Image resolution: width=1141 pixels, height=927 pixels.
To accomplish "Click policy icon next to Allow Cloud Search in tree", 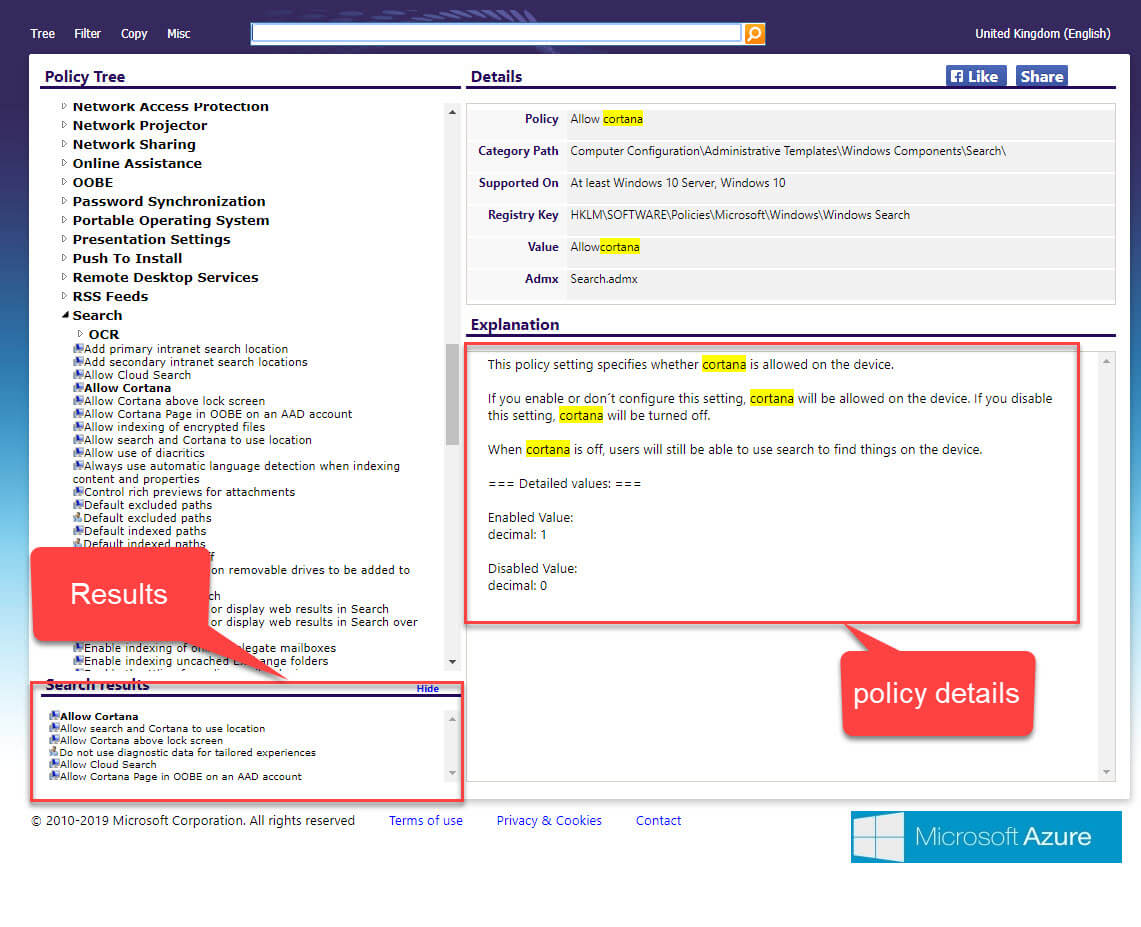I will [78, 375].
